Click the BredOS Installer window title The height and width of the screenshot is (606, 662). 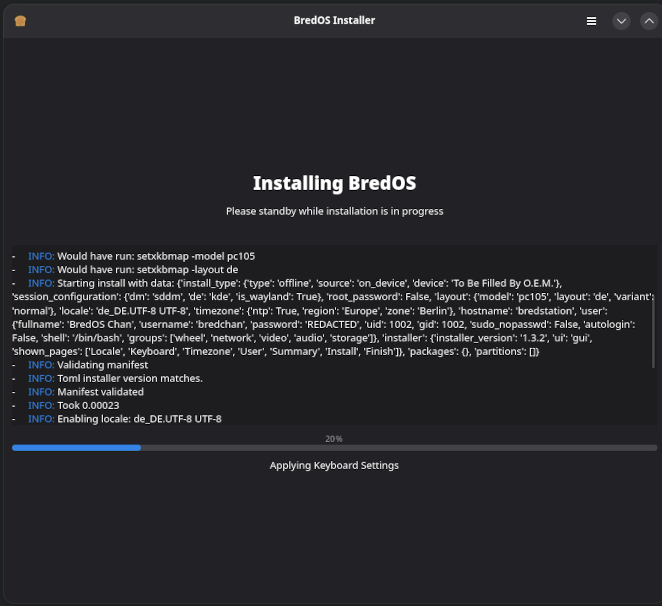(x=334, y=20)
